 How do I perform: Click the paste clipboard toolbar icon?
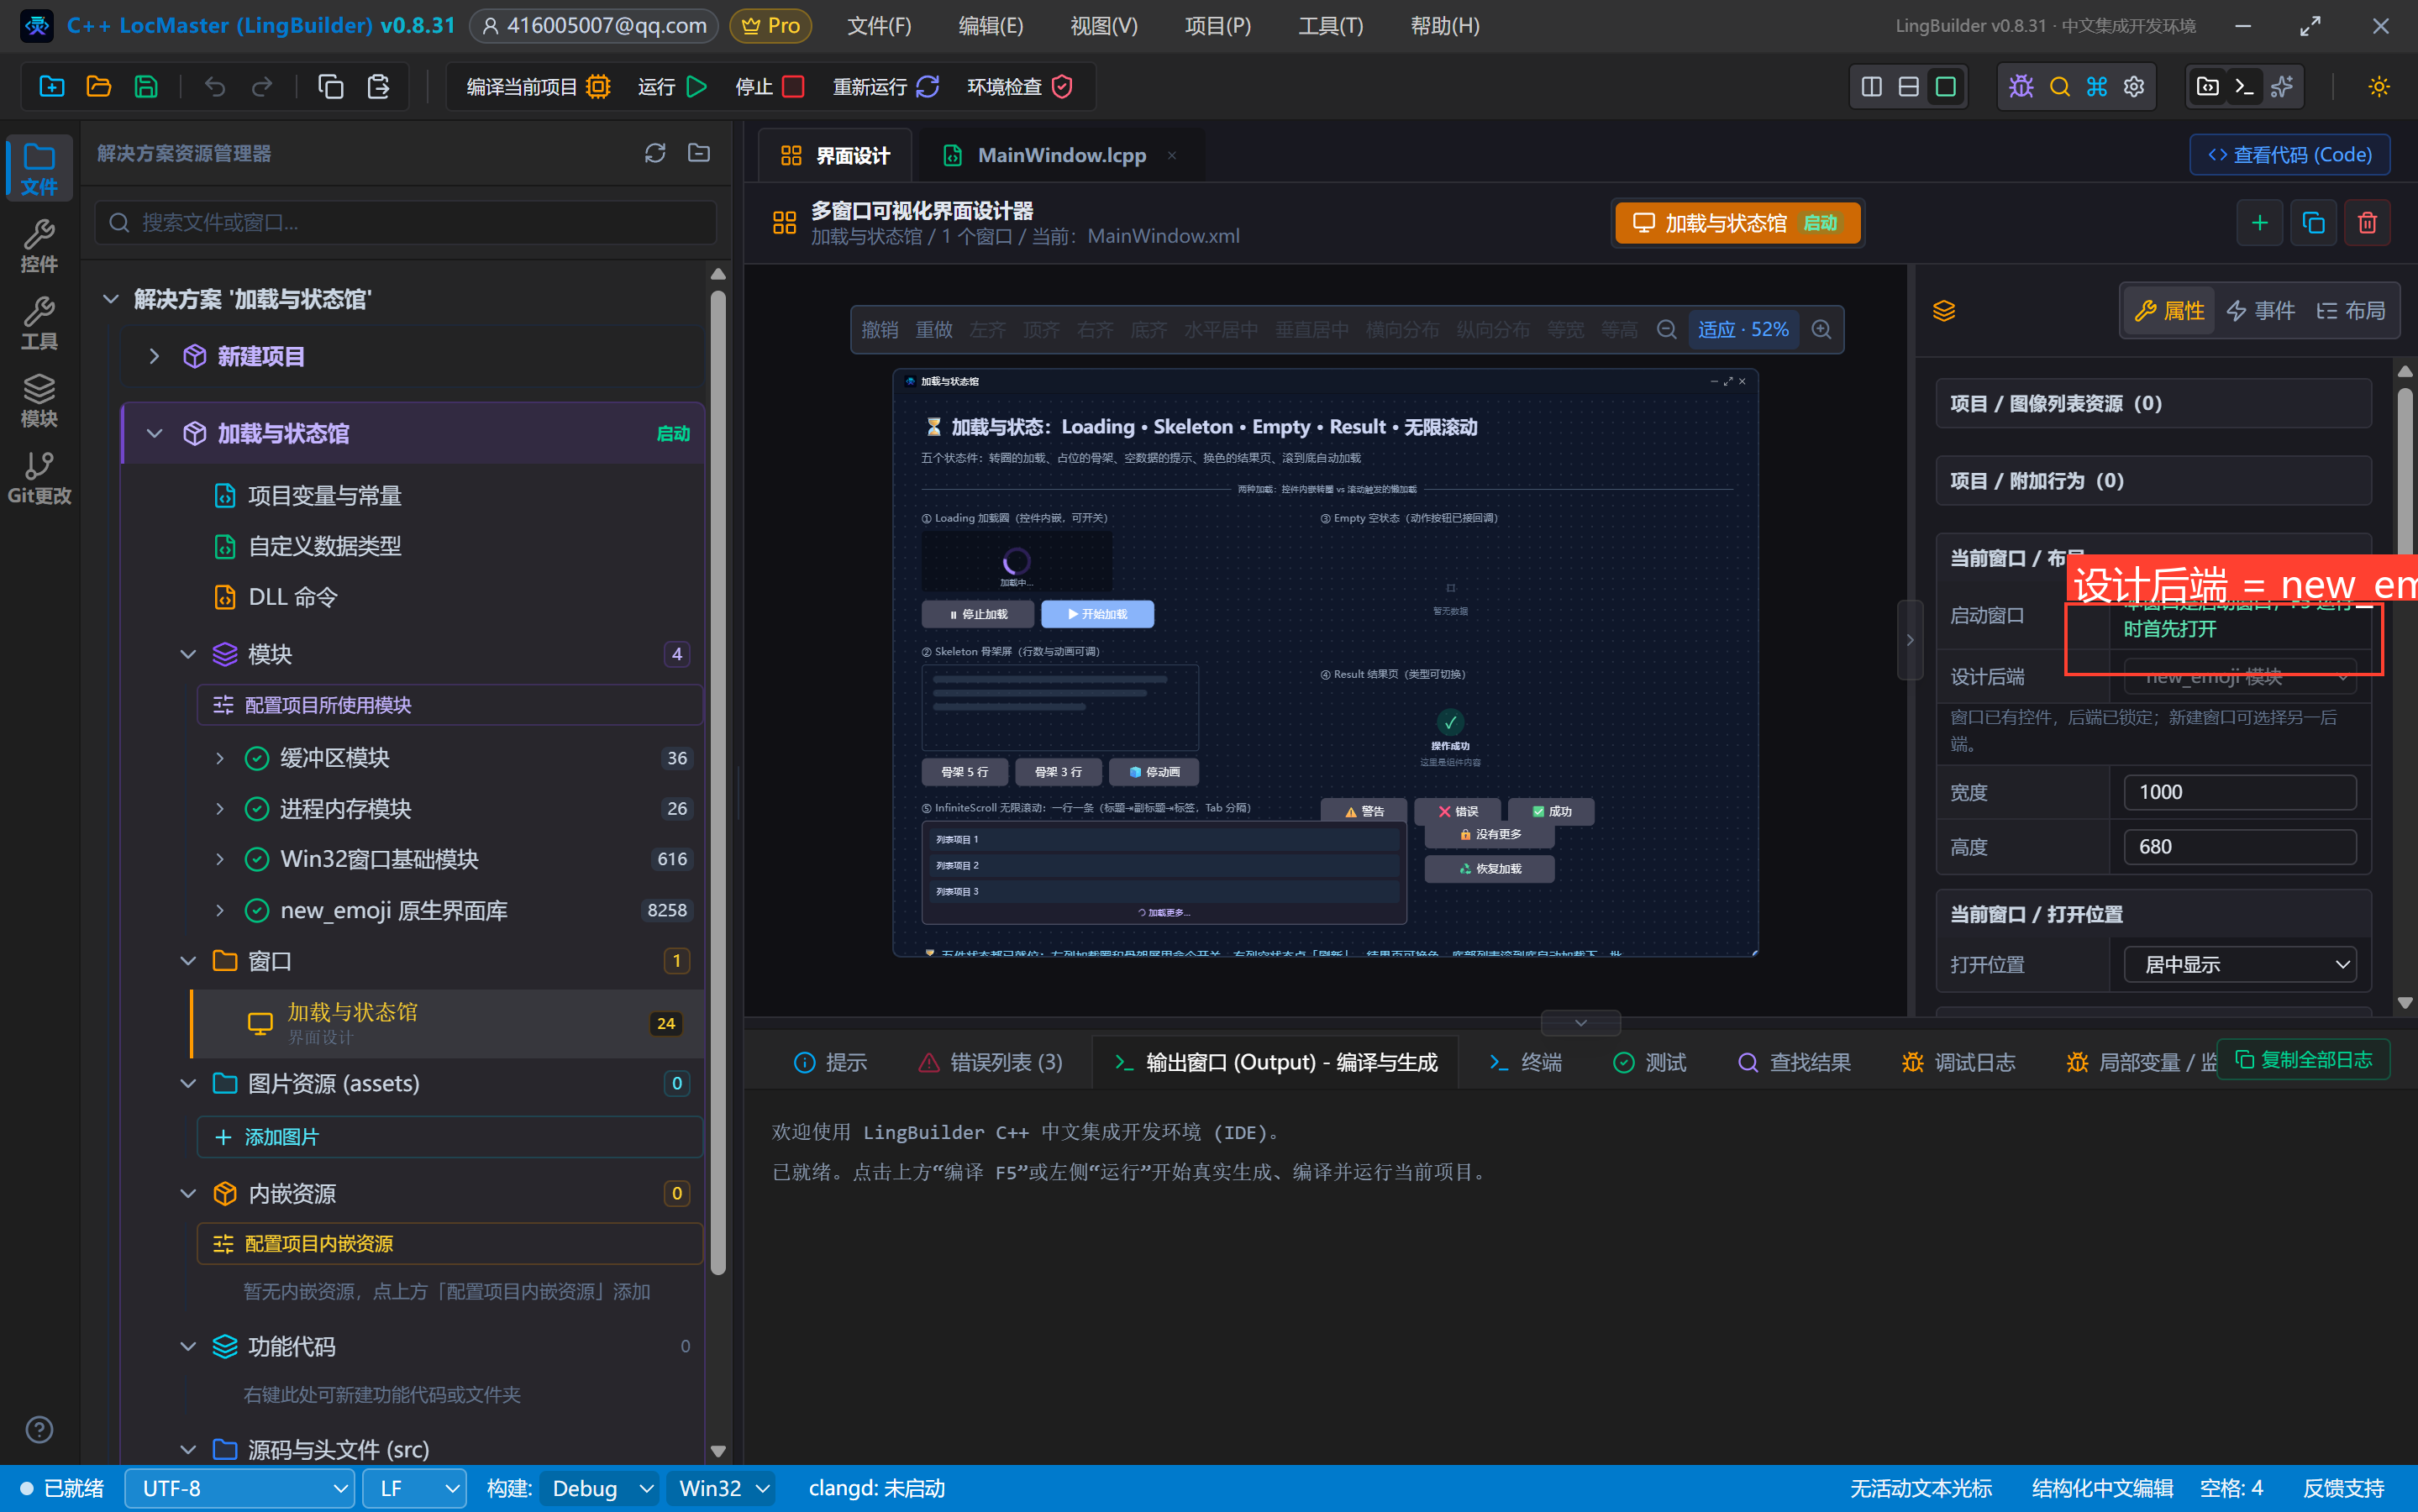pos(378,87)
